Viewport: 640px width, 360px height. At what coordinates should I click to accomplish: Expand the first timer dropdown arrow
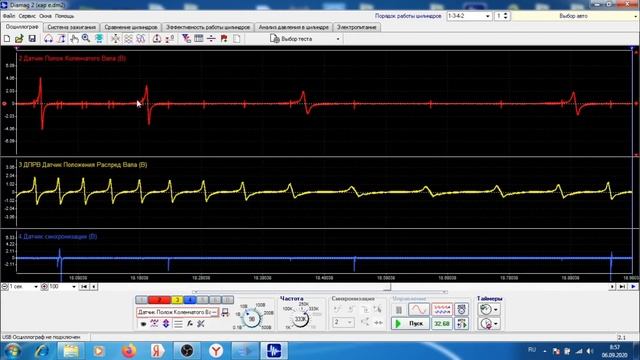pos(496,309)
